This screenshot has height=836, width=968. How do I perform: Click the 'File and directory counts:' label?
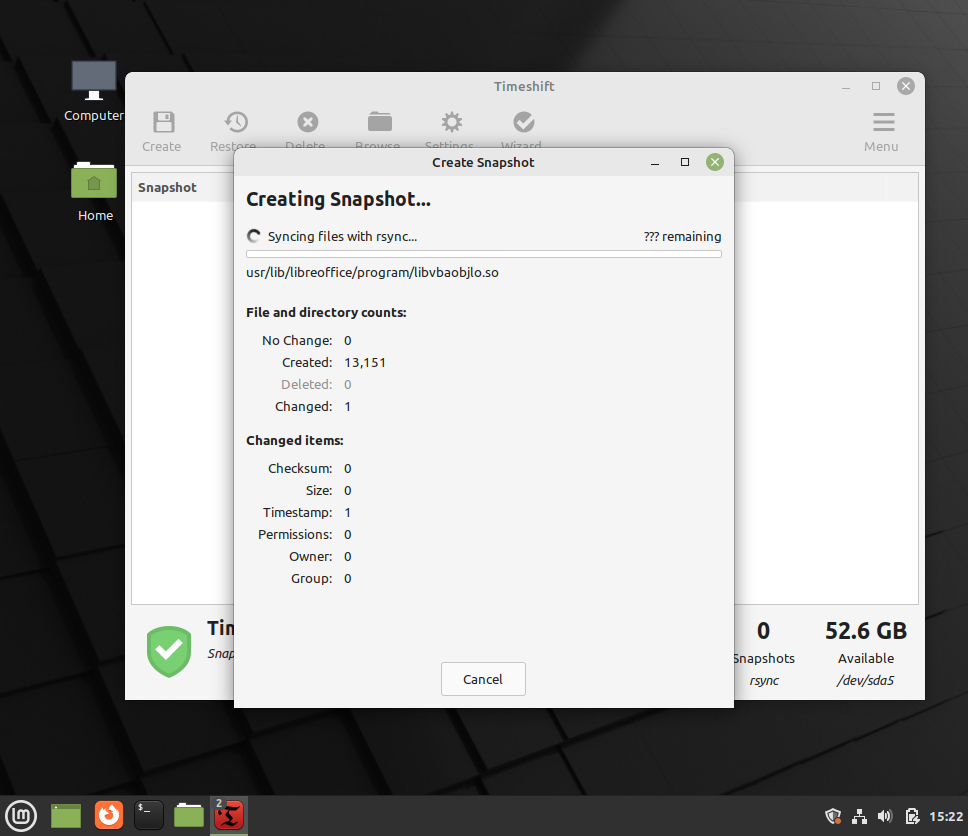pyautogui.click(x=326, y=312)
